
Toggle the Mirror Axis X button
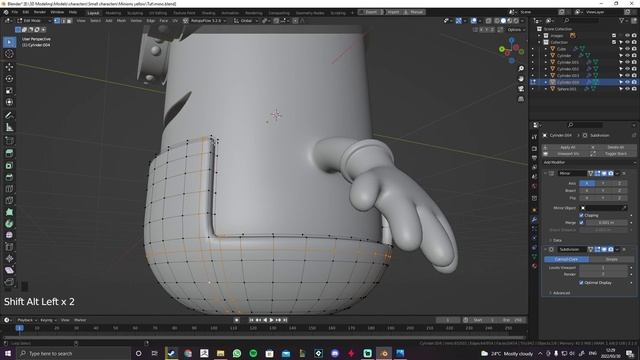587,183
